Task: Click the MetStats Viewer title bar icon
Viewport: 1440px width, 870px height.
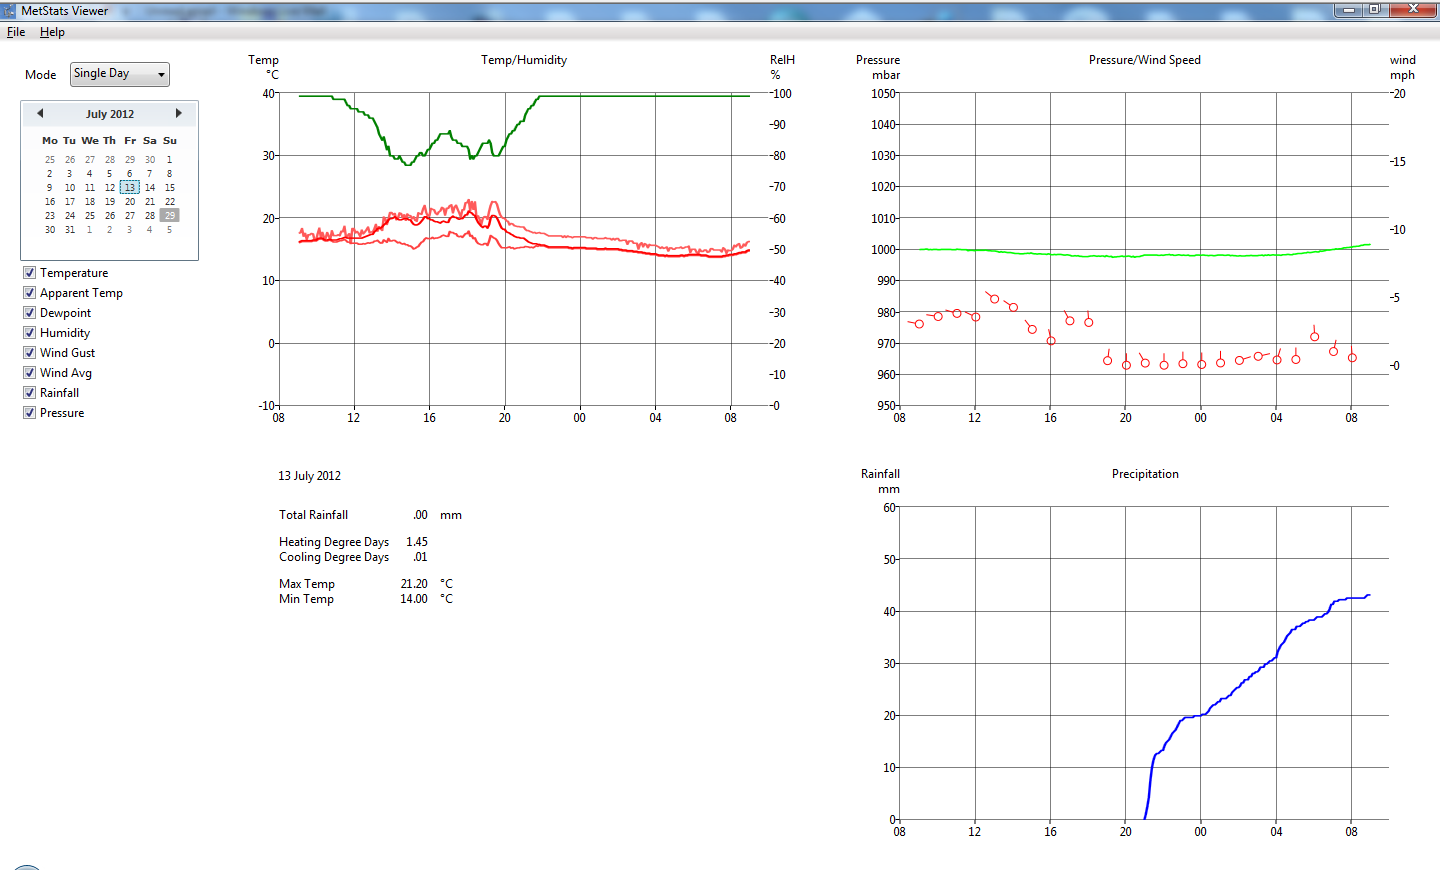Action: click(x=9, y=11)
